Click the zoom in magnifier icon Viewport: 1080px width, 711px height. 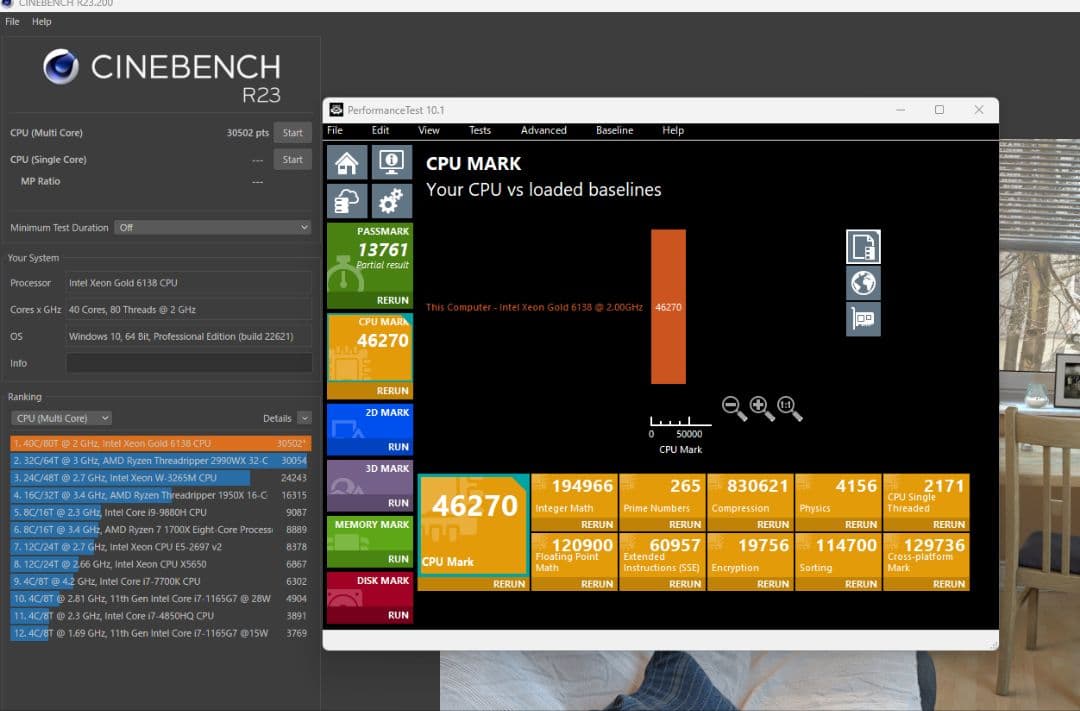[x=762, y=407]
